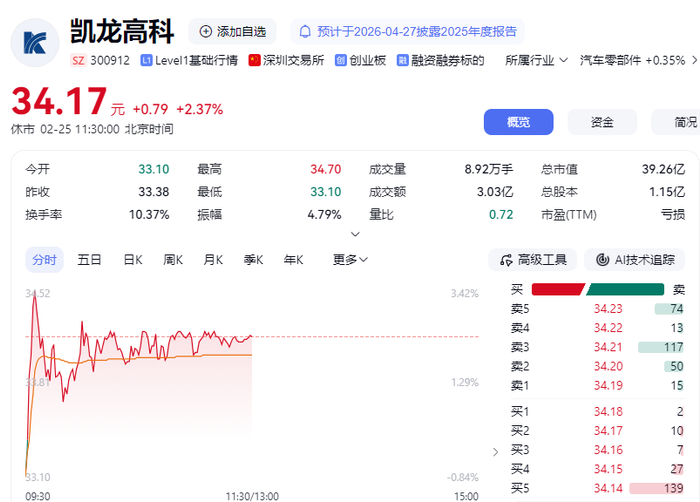Click the red 买 proportion bar
The width and height of the screenshot is (700, 502).
(x=558, y=289)
